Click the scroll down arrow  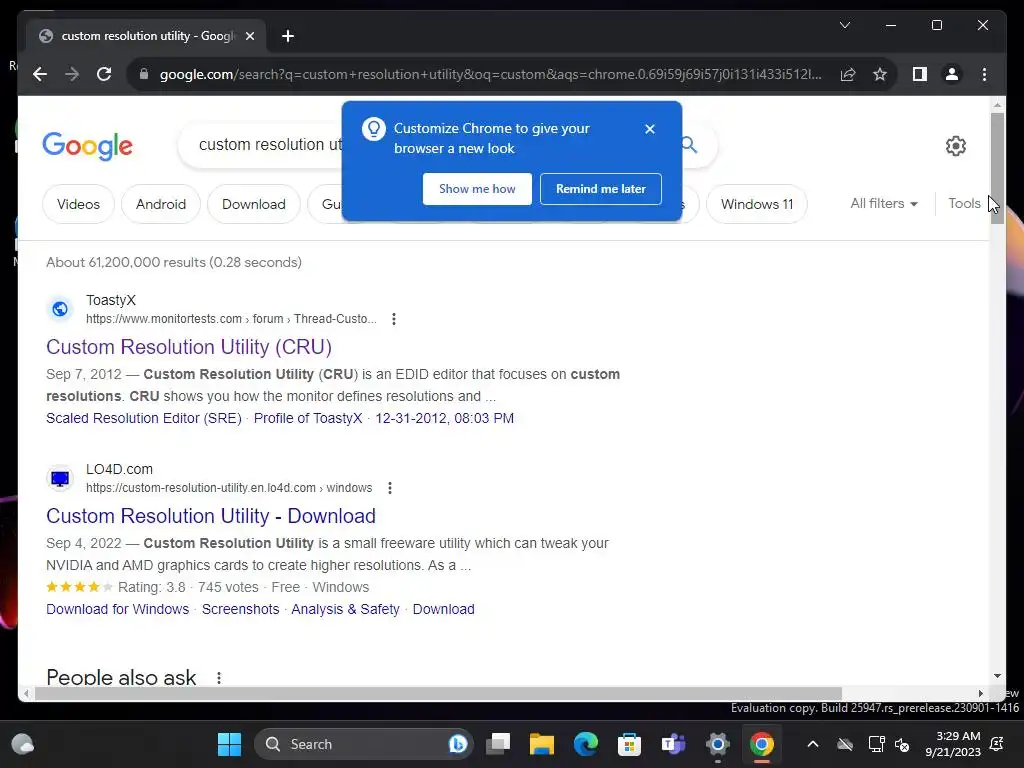click(997, 676)
